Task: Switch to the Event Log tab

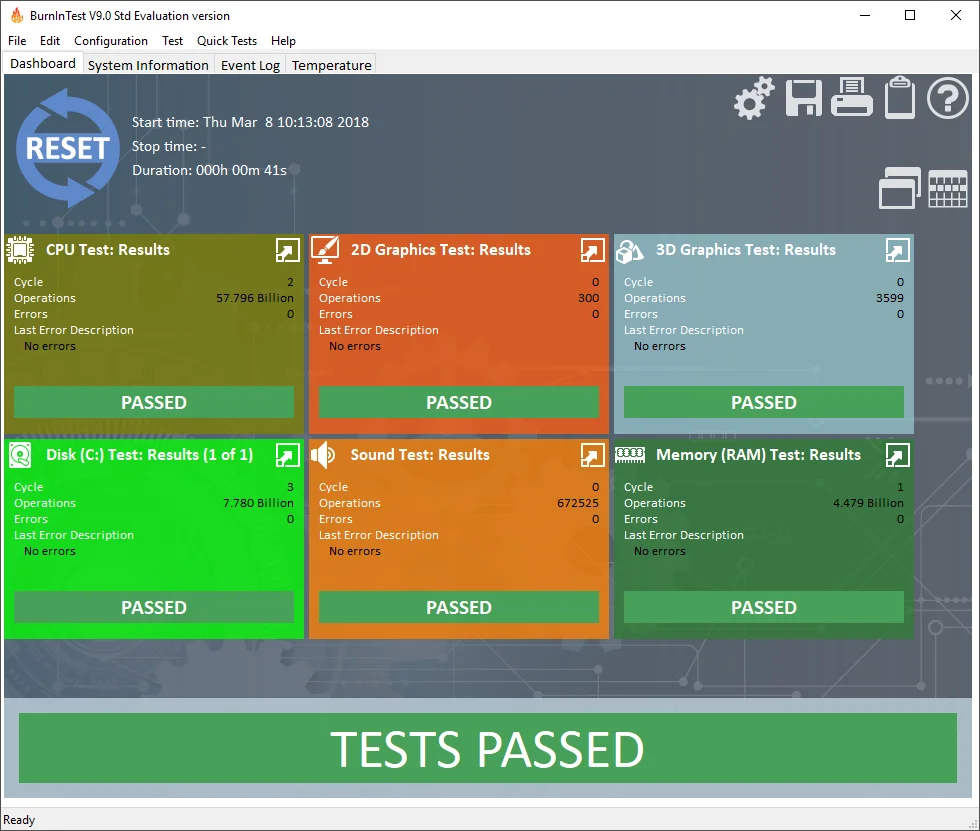Action: coord(250,65)
